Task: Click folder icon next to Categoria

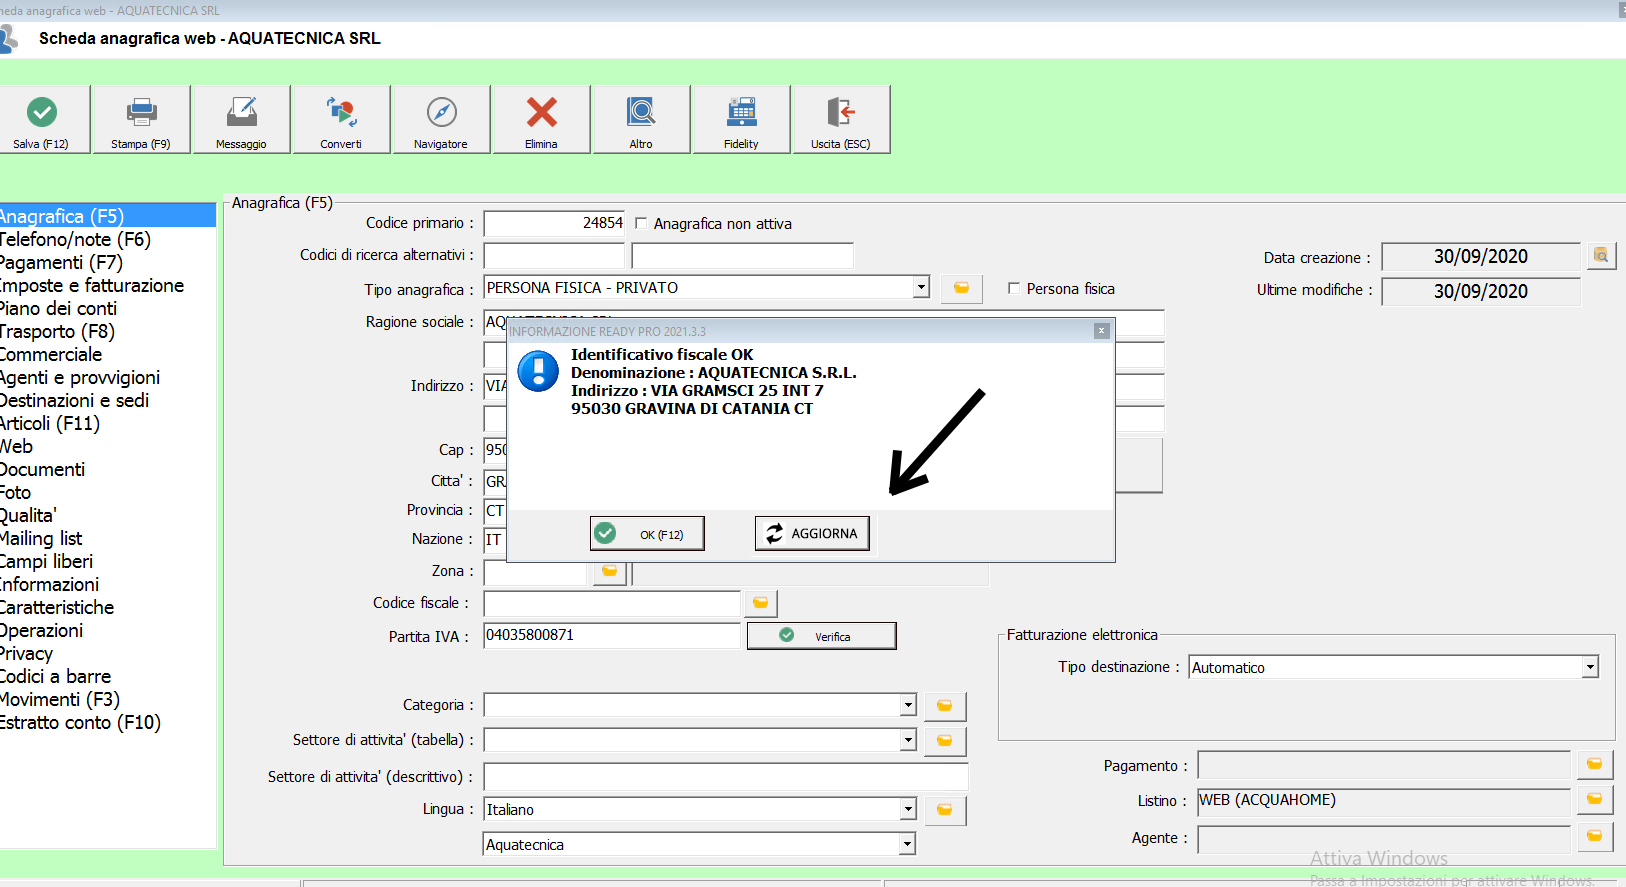Action: (x=945, y=706)
